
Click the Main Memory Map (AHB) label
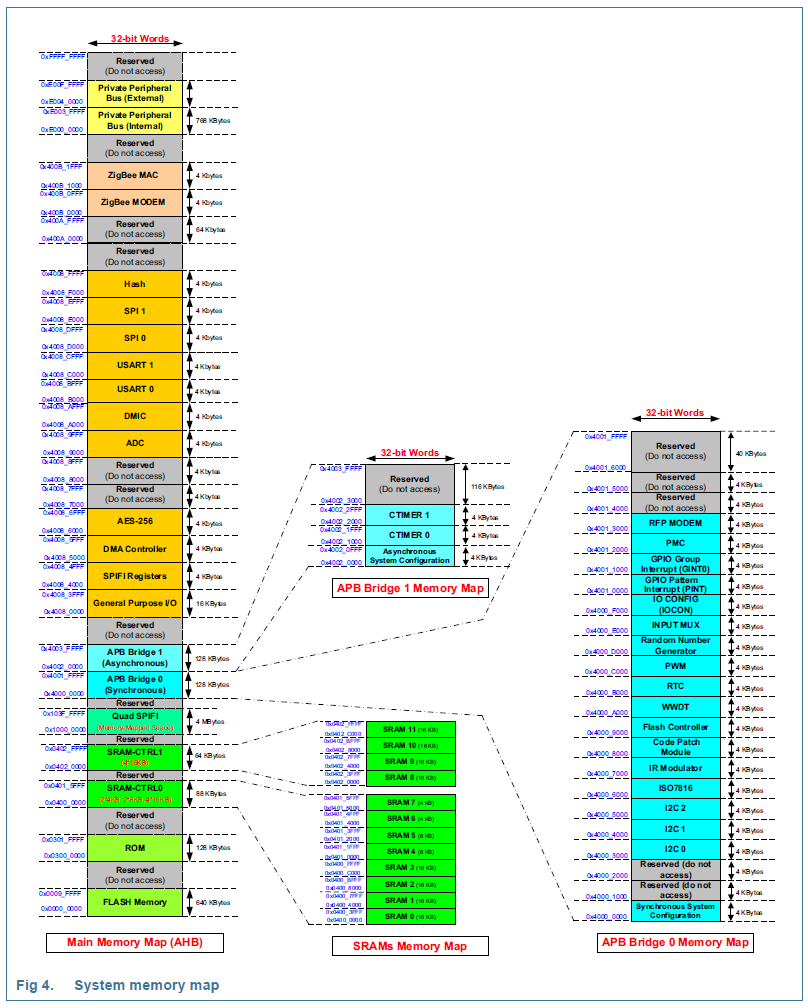(x=135, y=942)
